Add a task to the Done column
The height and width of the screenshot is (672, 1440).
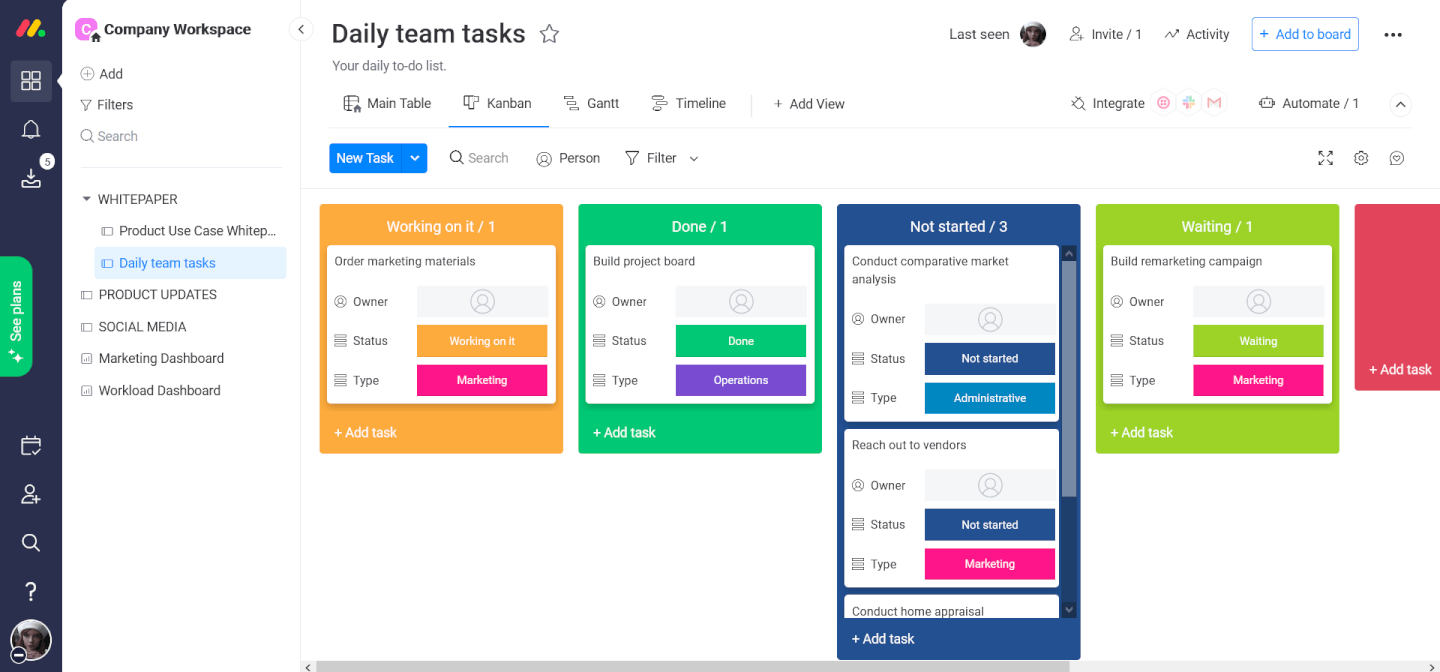(x=624, y=432)
